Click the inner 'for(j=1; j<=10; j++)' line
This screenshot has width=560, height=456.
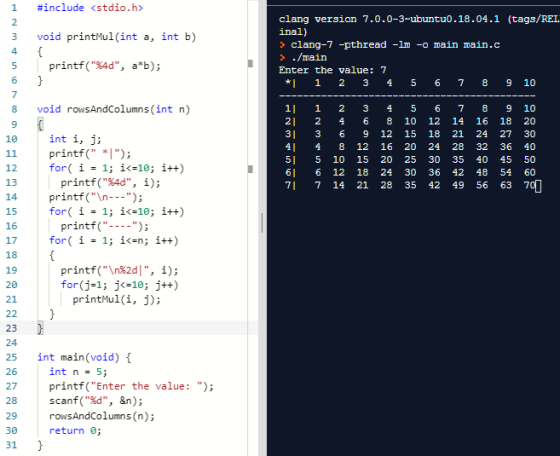(x=119, y=285)
